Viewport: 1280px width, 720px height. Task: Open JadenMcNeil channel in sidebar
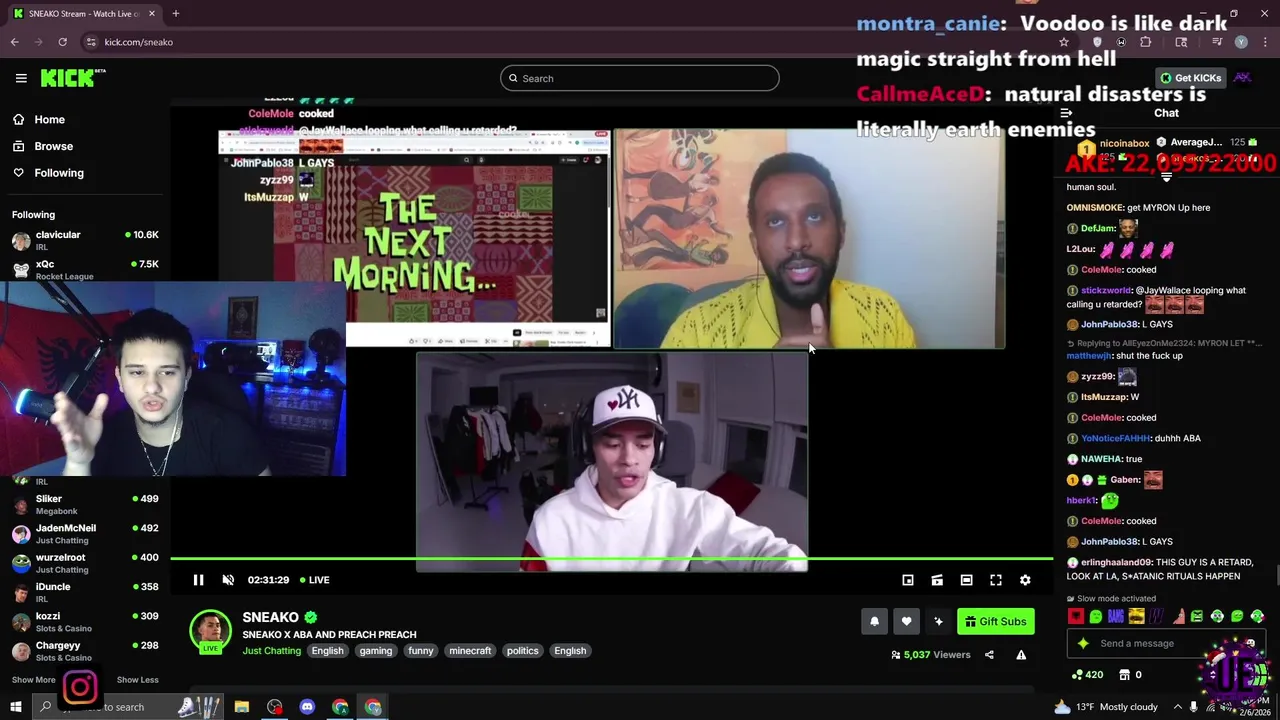click(85, 534)
